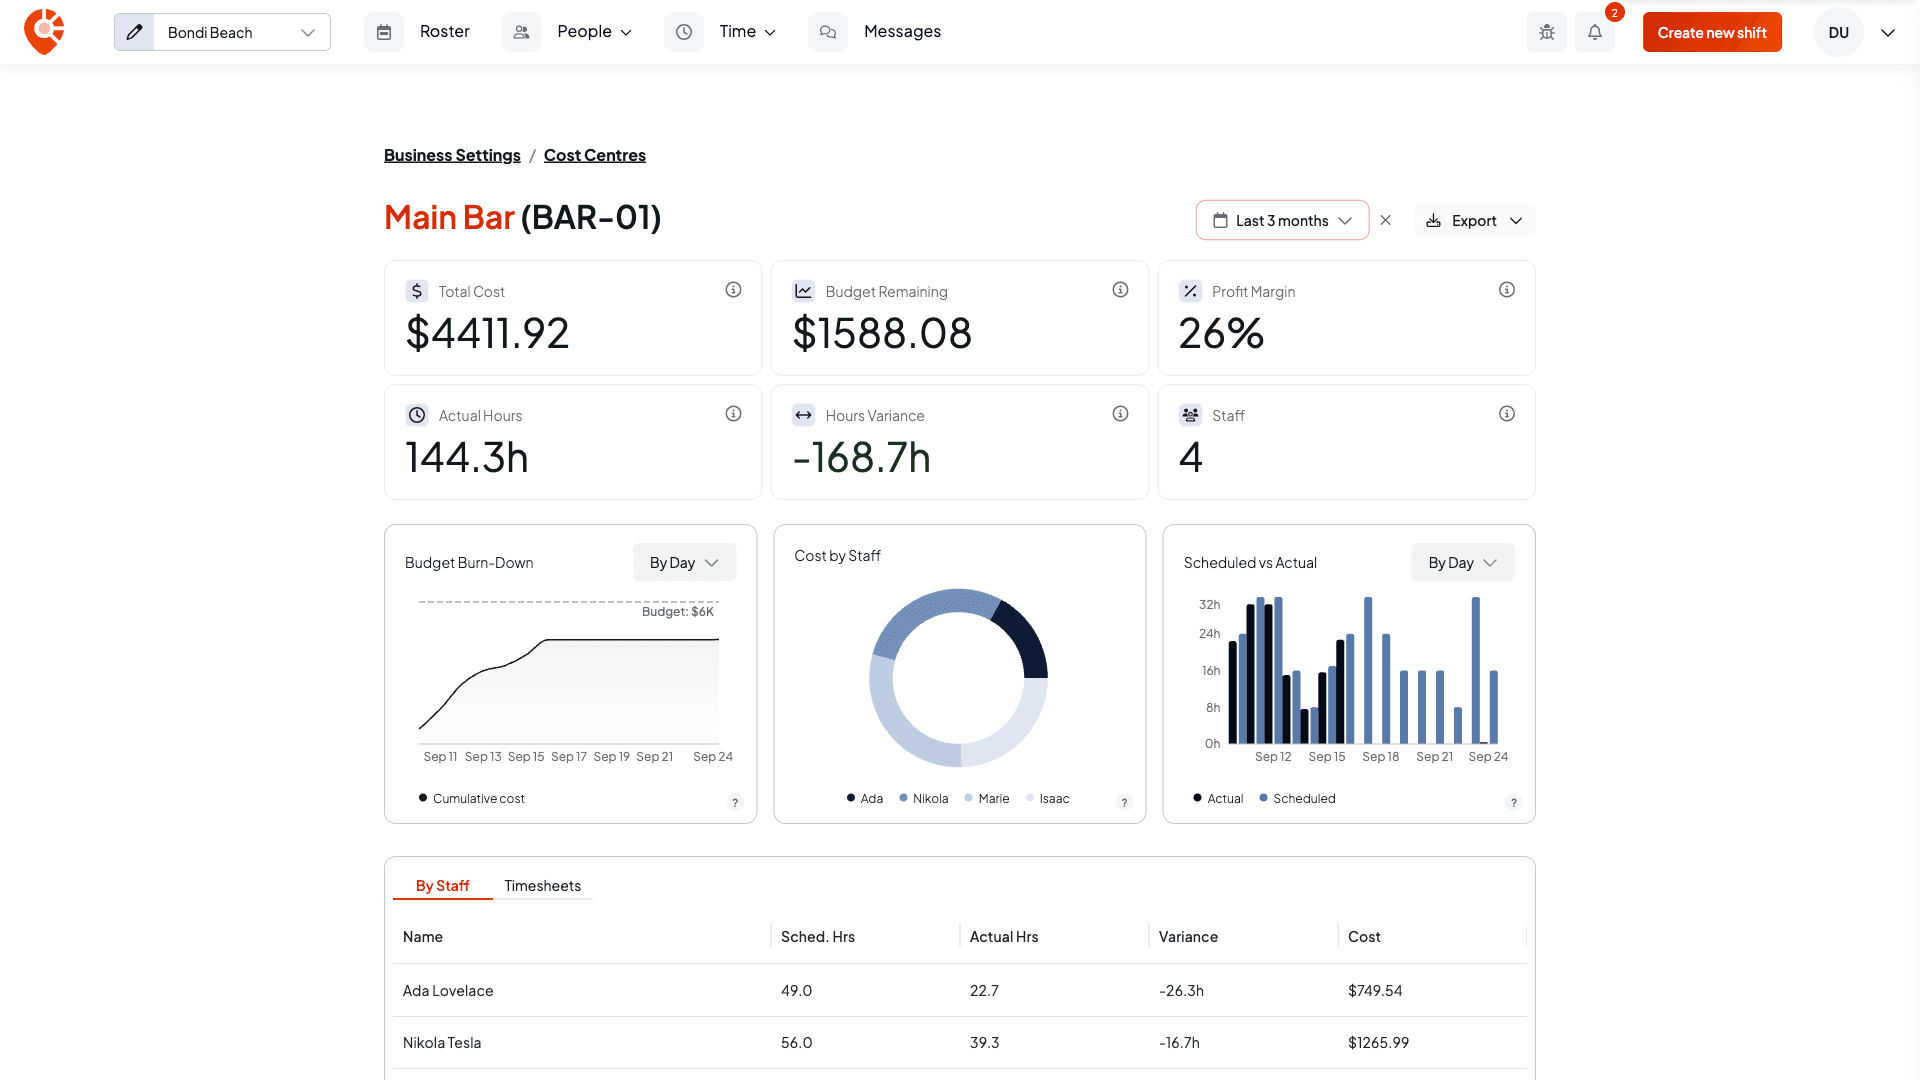1920x1080 pixels.
Task: Change Scheduled vs Actual By Day dropdown
Action: coord(1462,562)
